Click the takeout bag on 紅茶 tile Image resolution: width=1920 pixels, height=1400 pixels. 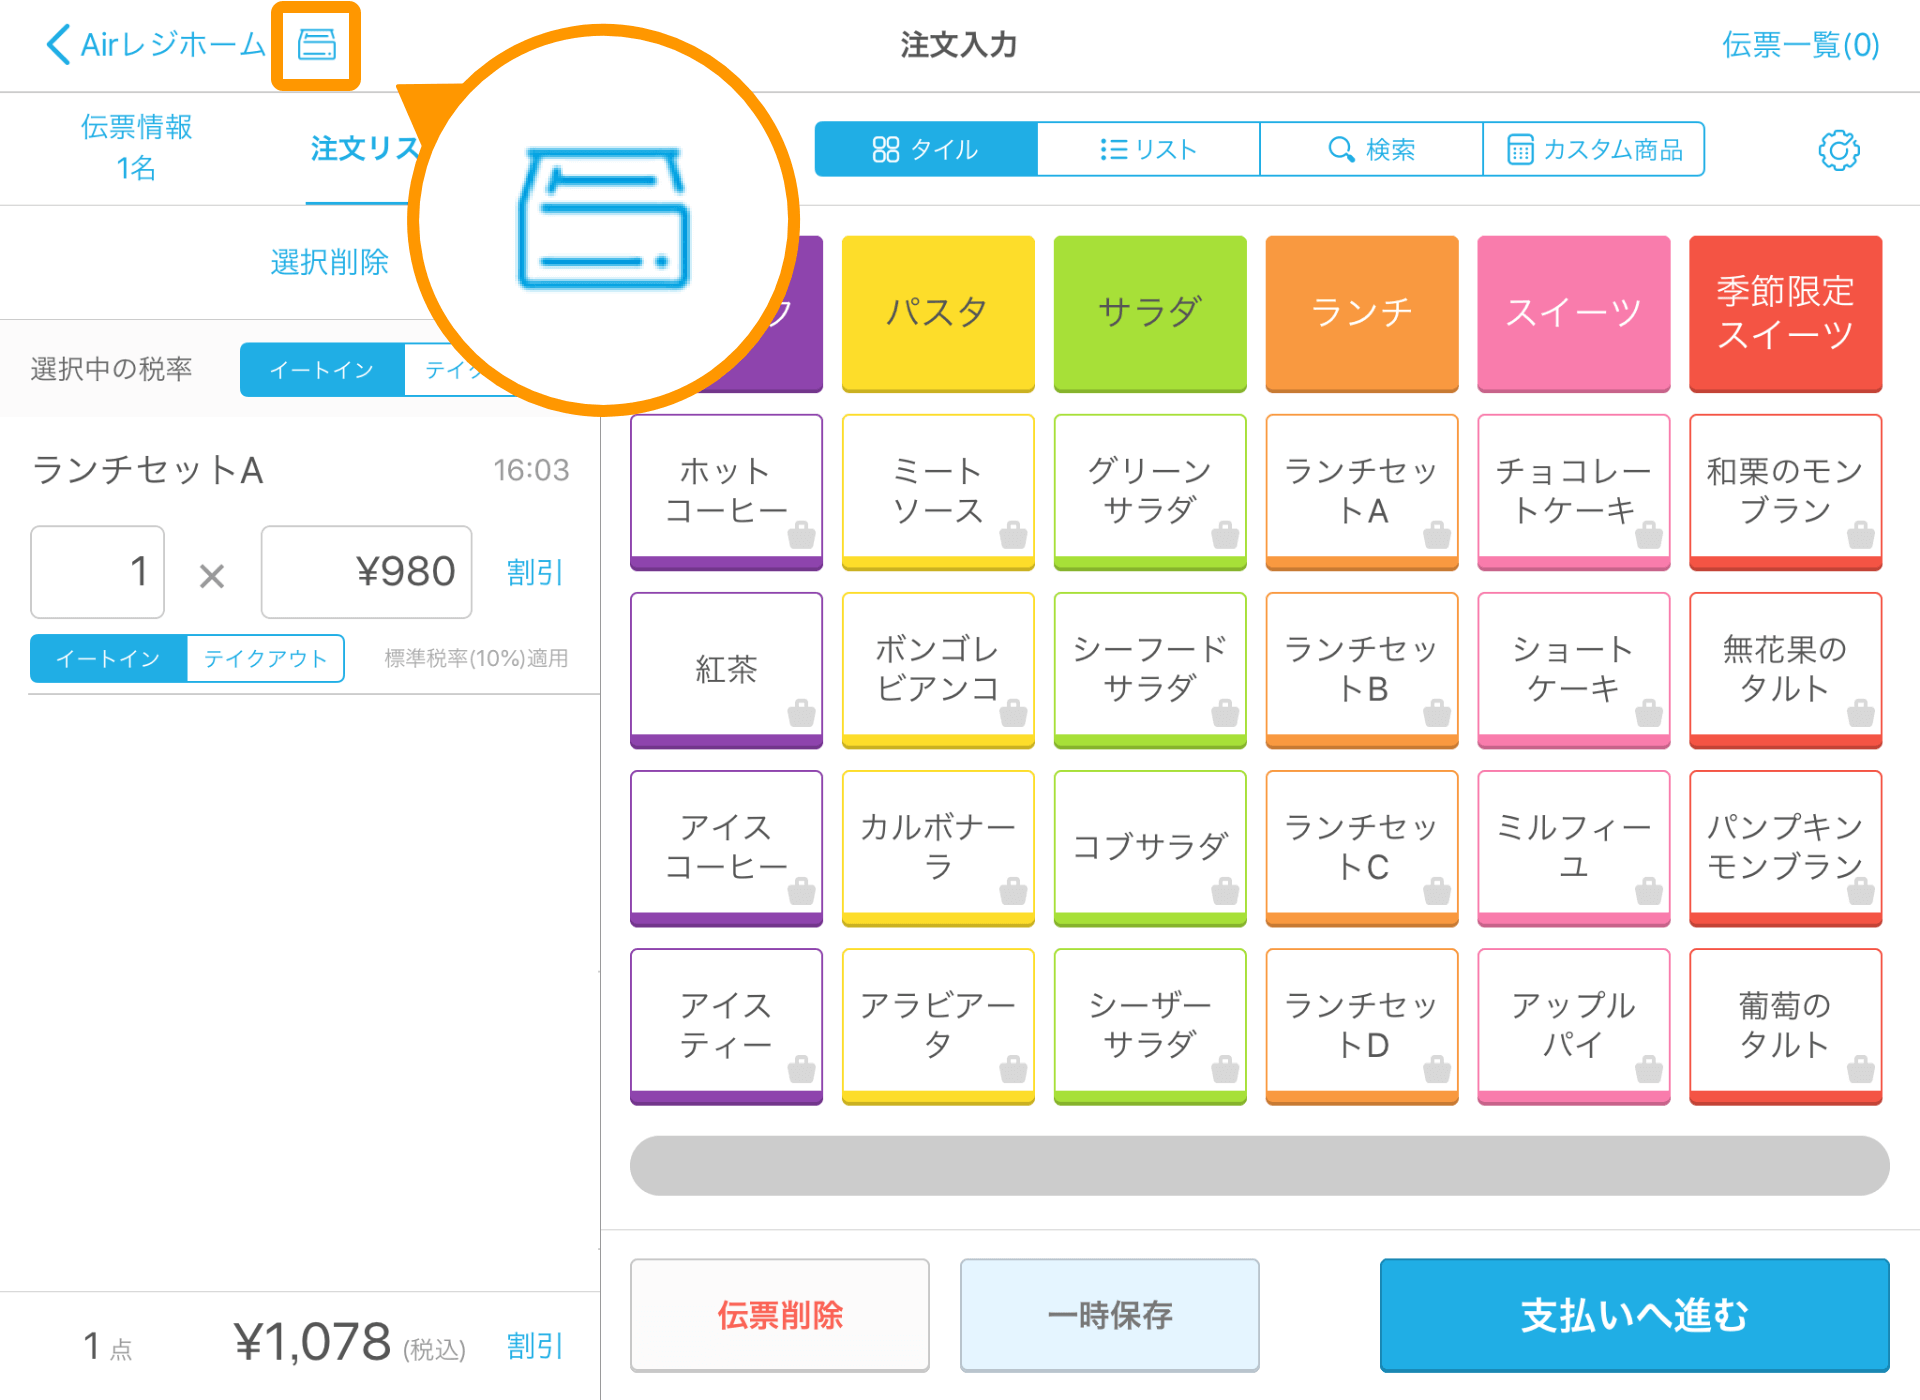pos(801,713)
